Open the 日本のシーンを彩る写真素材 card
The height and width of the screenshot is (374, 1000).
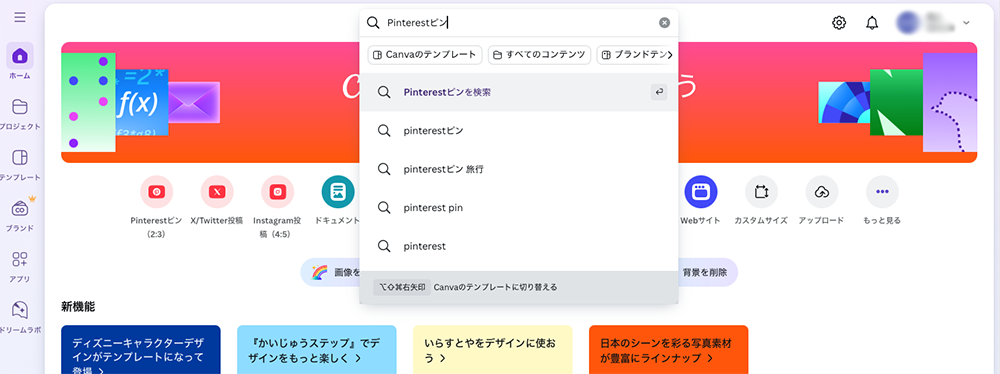tap(669, 350)
